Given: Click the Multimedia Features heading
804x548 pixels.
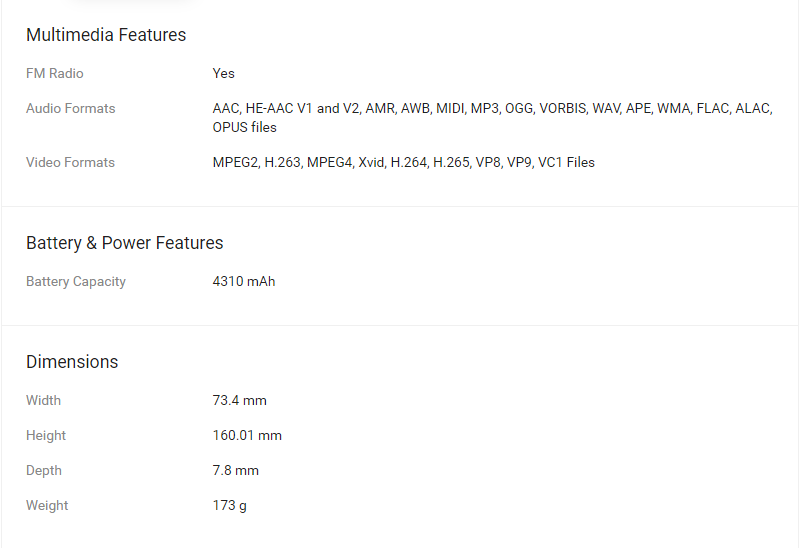Looking at the screenshot, I should (x=106, y=35).
